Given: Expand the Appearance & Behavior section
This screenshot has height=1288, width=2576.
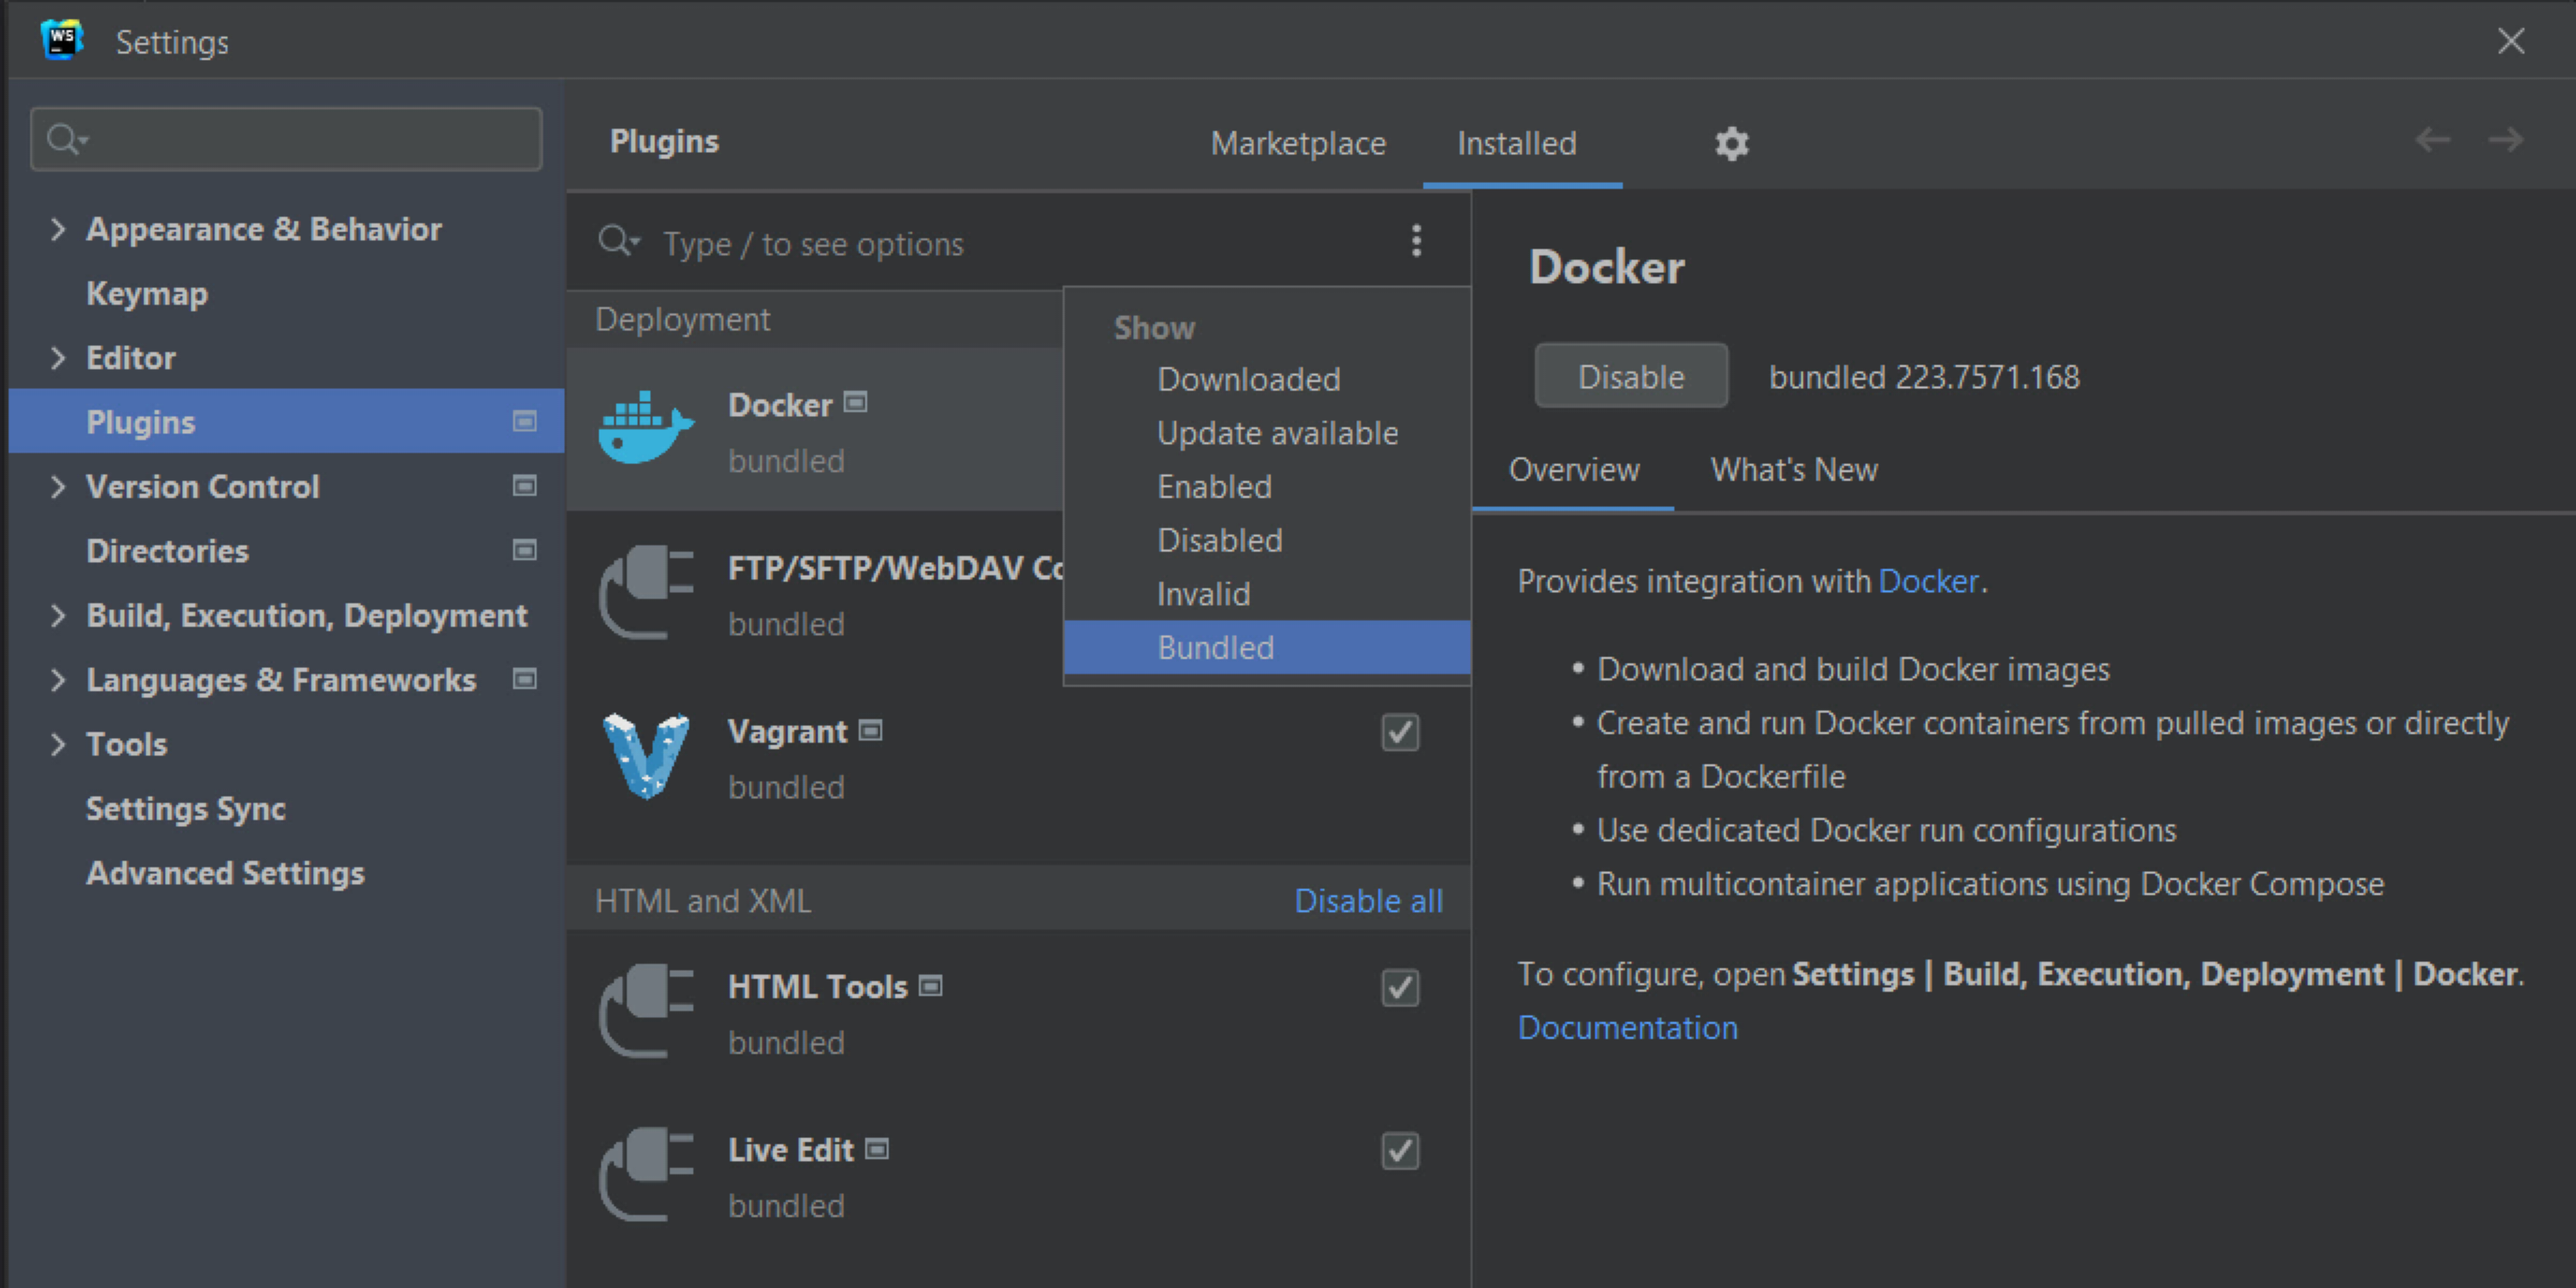Looking at the screenshot, I should coord(57,229).
